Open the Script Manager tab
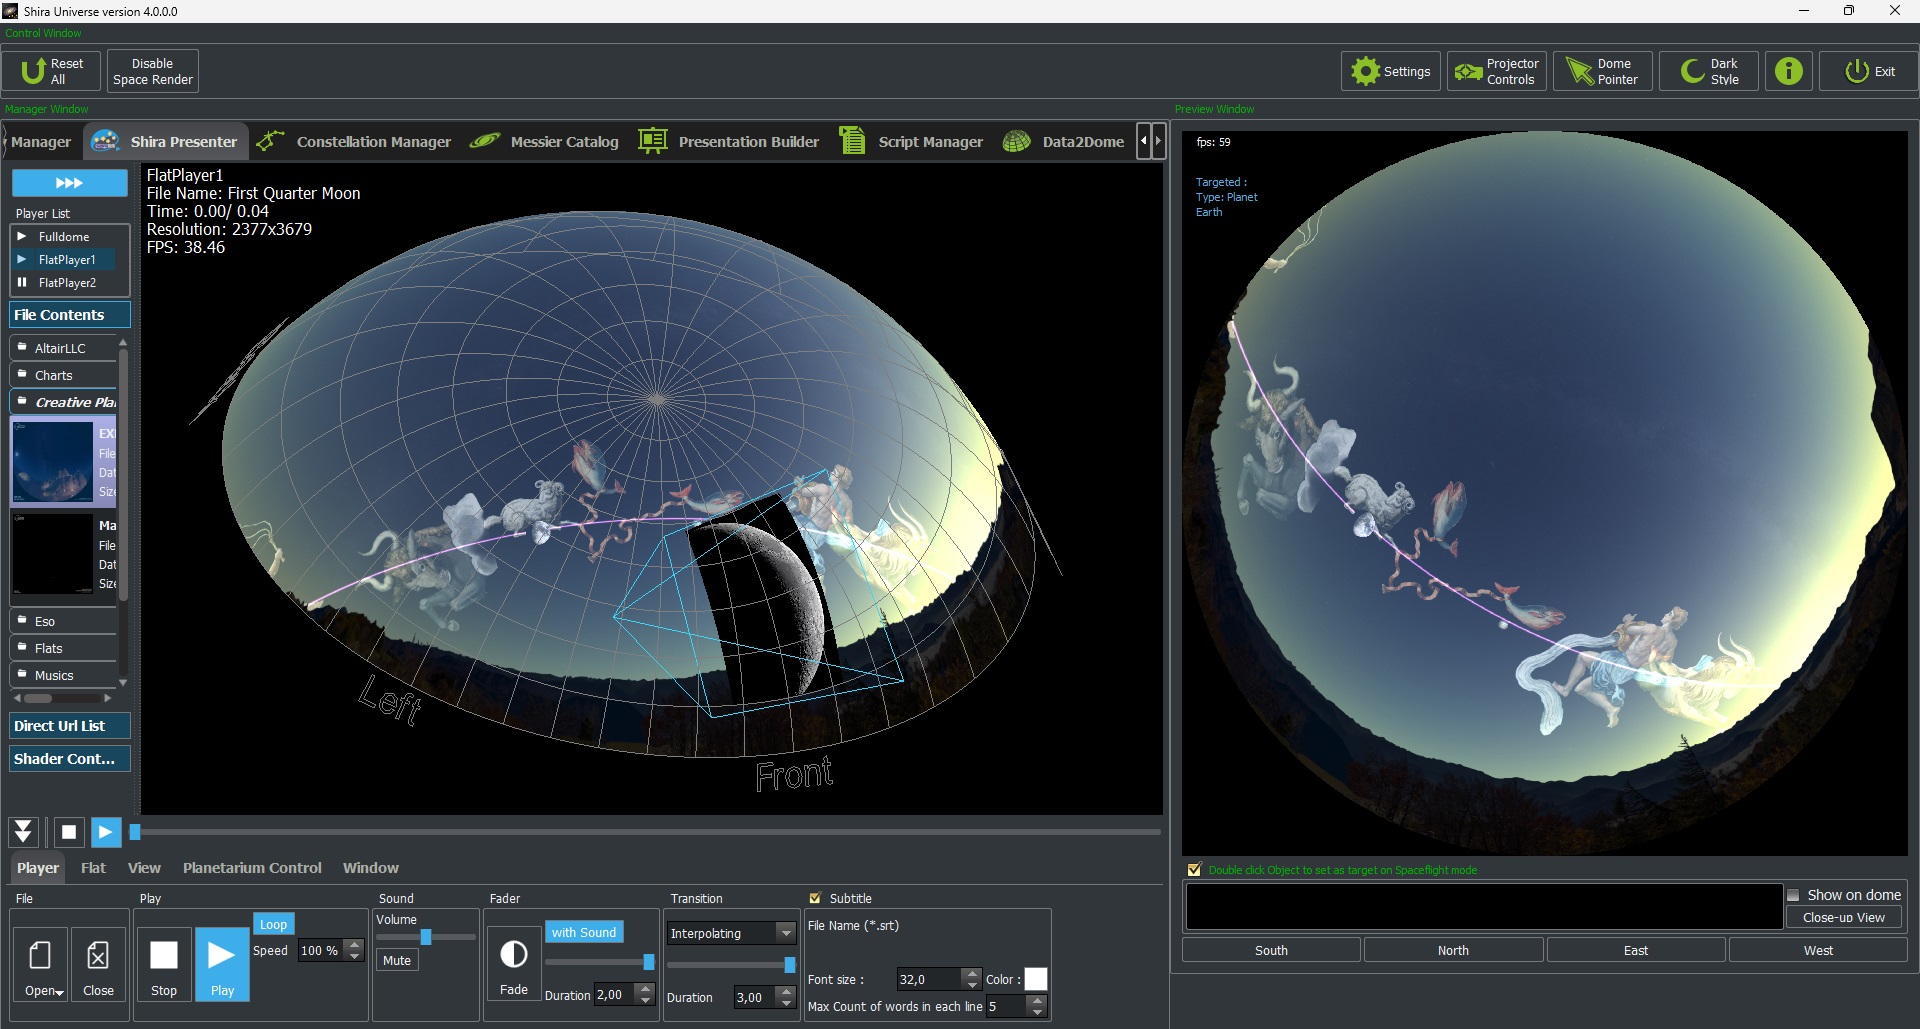 (x=911, y=142)
